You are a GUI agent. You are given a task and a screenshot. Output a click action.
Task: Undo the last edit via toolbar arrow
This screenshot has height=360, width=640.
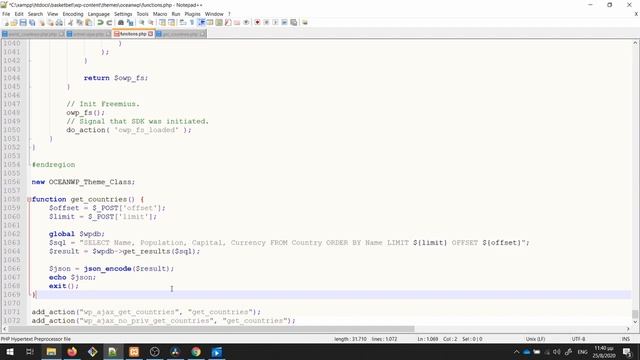100,22
